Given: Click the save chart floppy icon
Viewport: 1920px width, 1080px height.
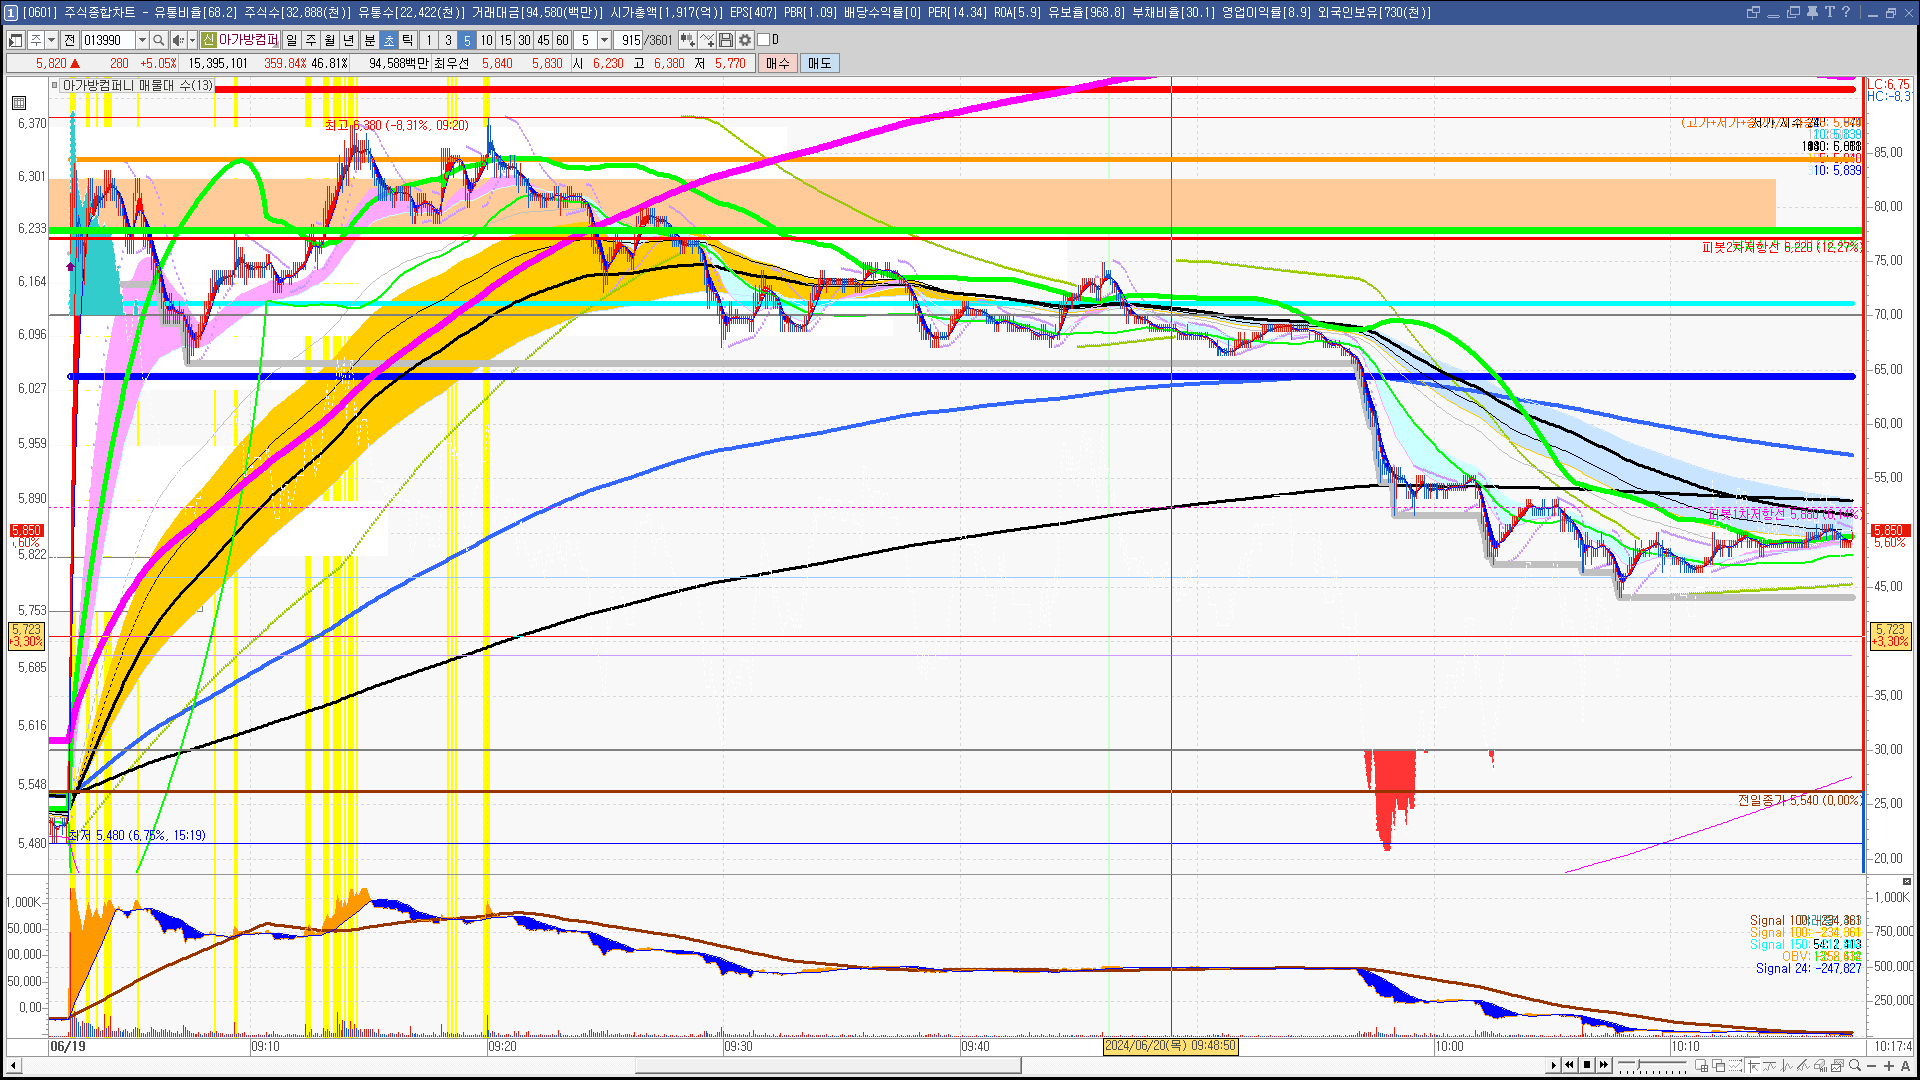Looking at the screenshot, I should [726, 40].
